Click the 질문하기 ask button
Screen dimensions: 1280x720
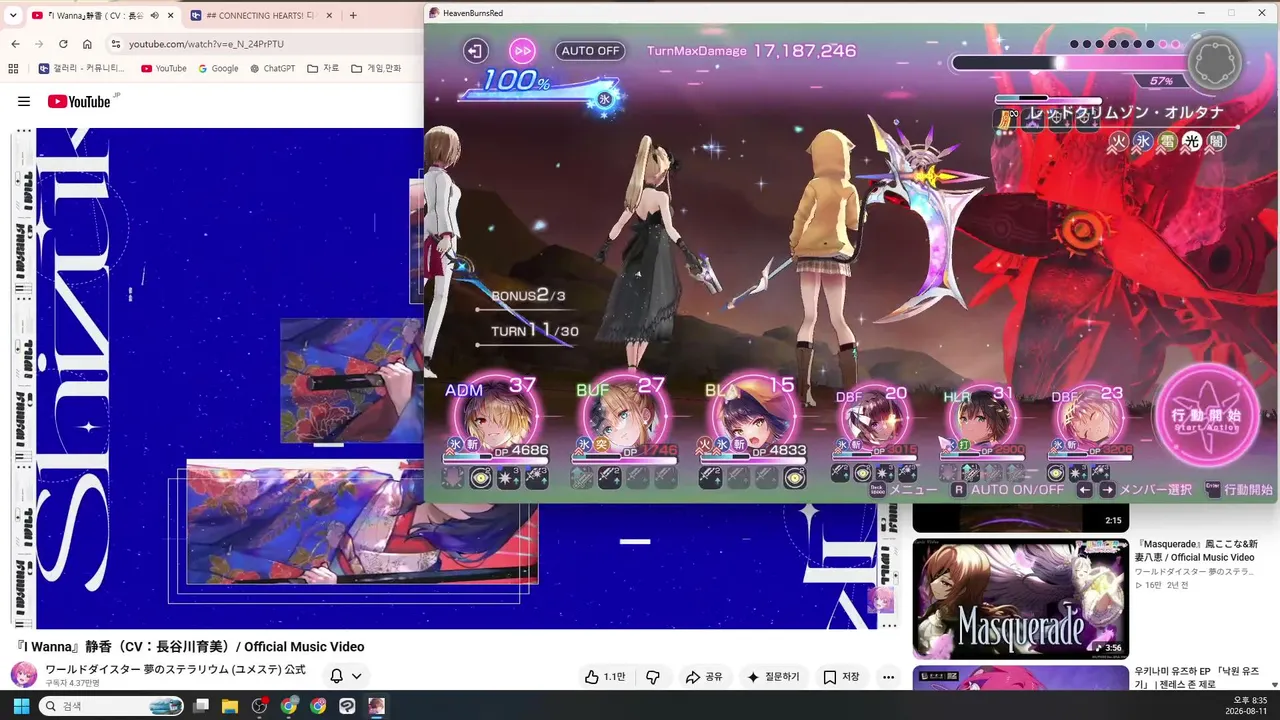773,677
